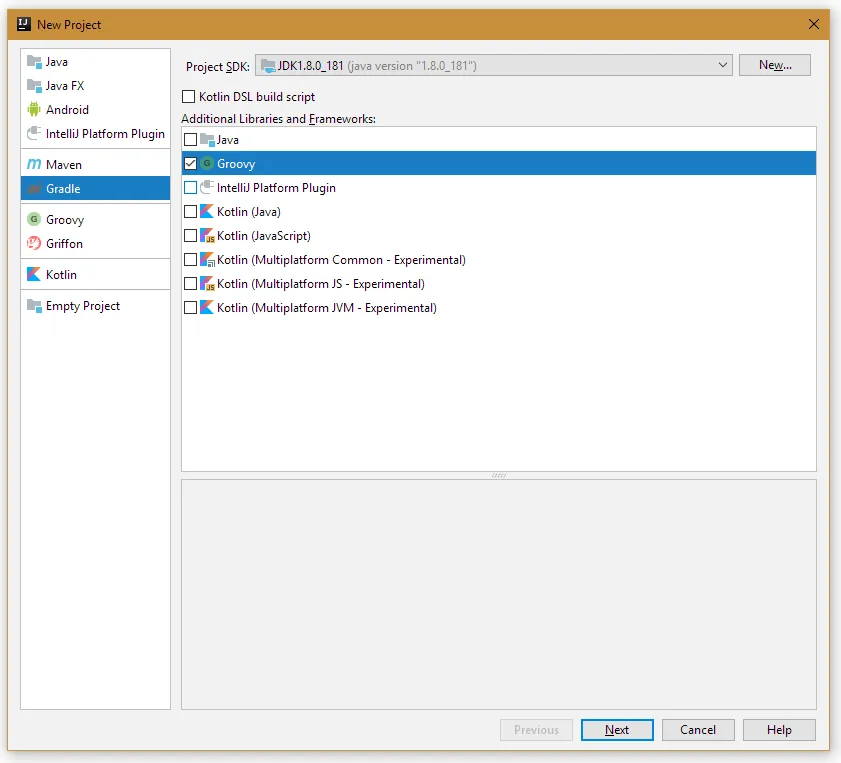Viewport: 841px width, 763px height.
Task: Click the framework description panel
Action: coord(499,595)
